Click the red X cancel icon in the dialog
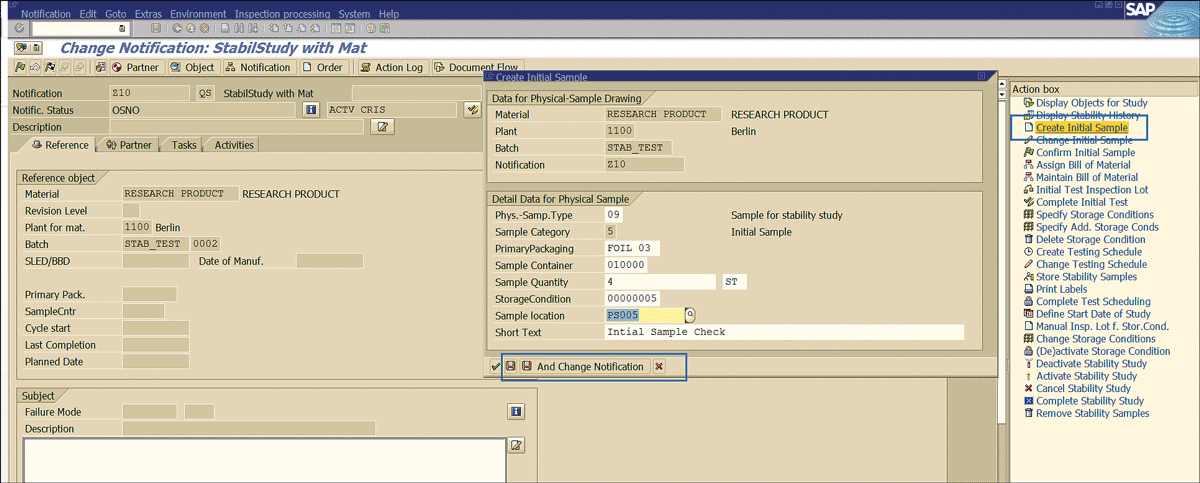The height and width of the screenshot is (483, 1200). [x=659, y=367]
